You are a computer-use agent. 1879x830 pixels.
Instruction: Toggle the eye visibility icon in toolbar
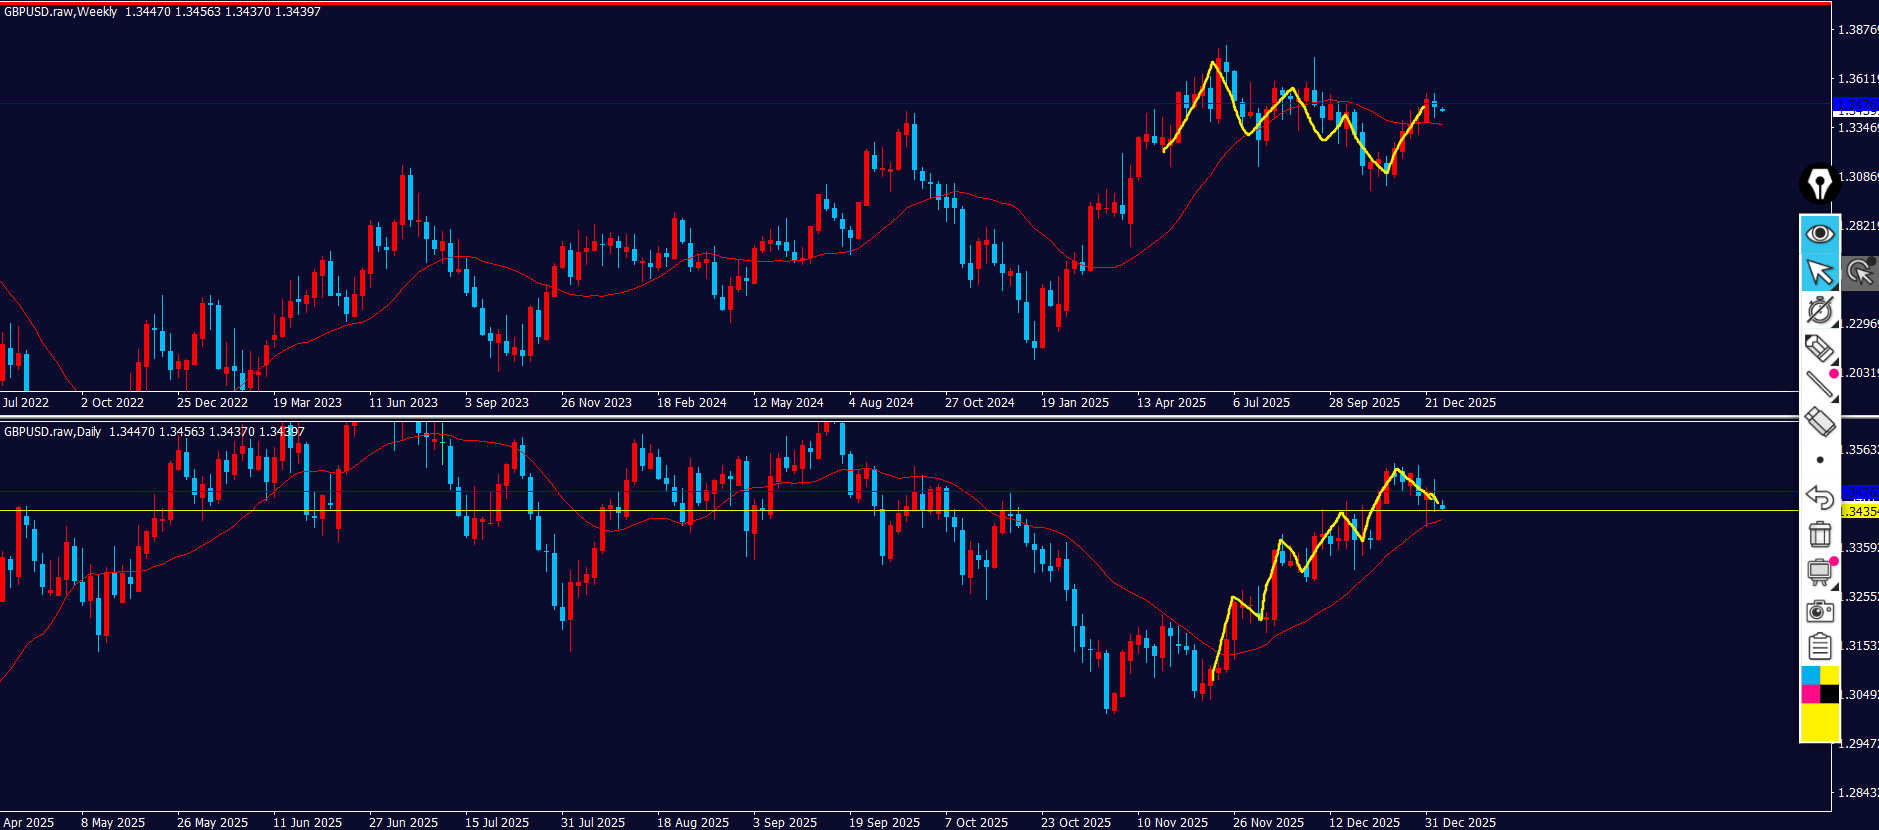click(1819, 233)
